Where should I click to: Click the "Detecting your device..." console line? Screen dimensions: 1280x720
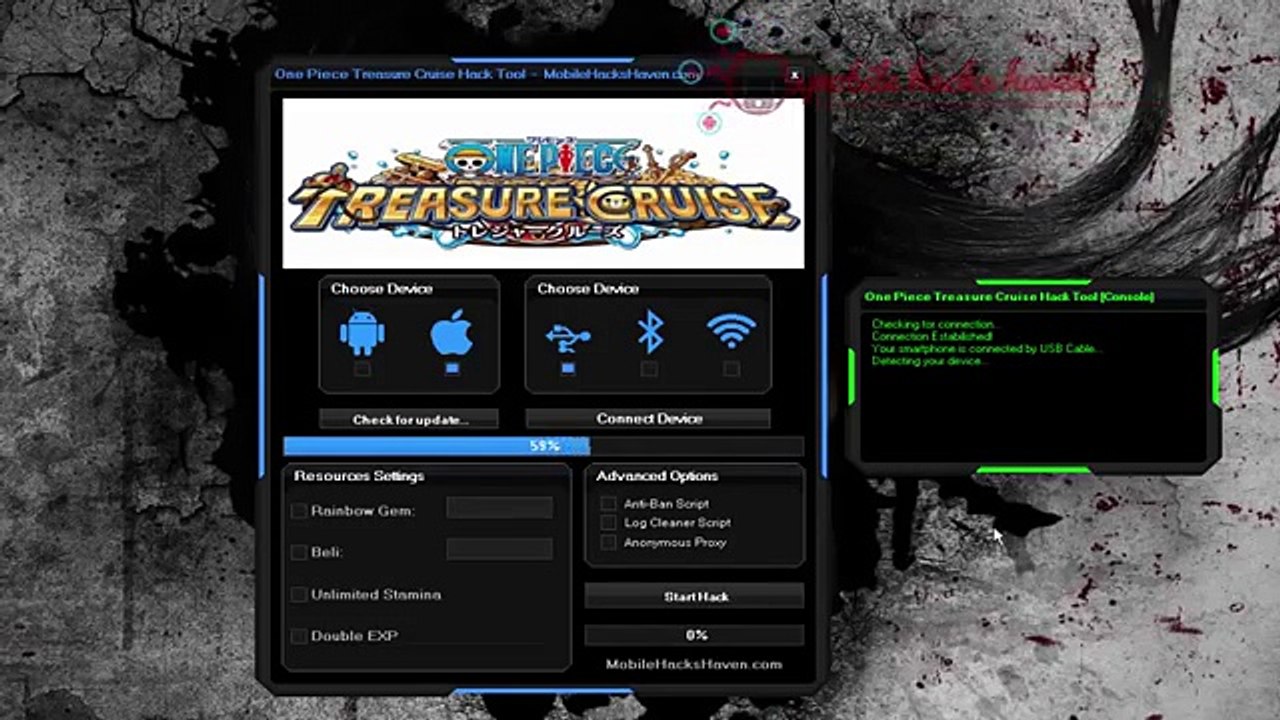pyautogui.click(x=929, y=361)
